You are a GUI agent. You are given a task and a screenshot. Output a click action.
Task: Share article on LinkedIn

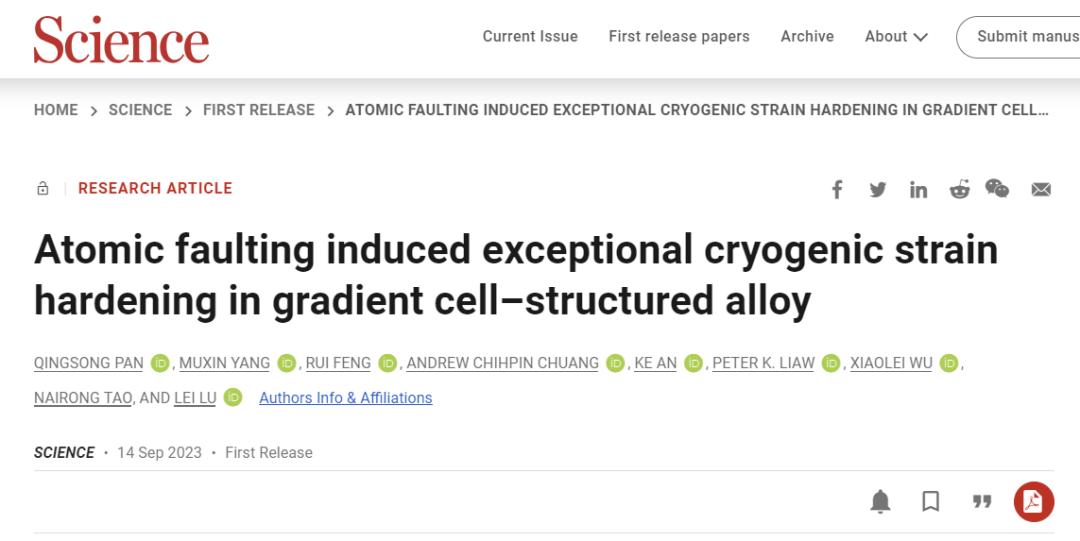[x=918, y=189]
